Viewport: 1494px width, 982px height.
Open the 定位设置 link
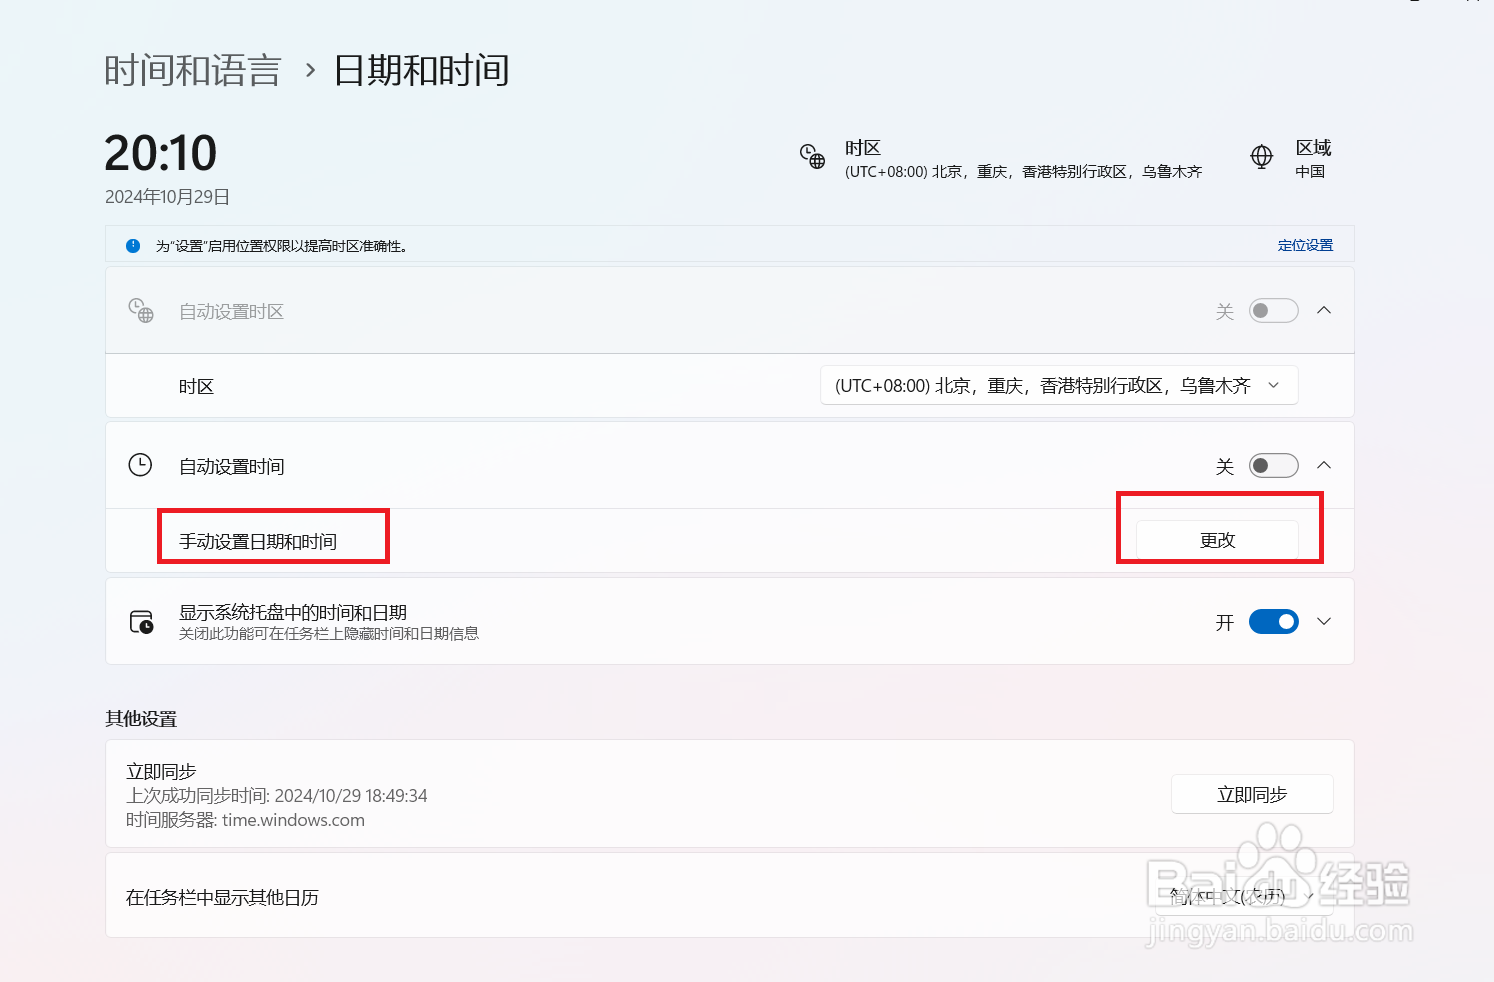point(1305,245)
